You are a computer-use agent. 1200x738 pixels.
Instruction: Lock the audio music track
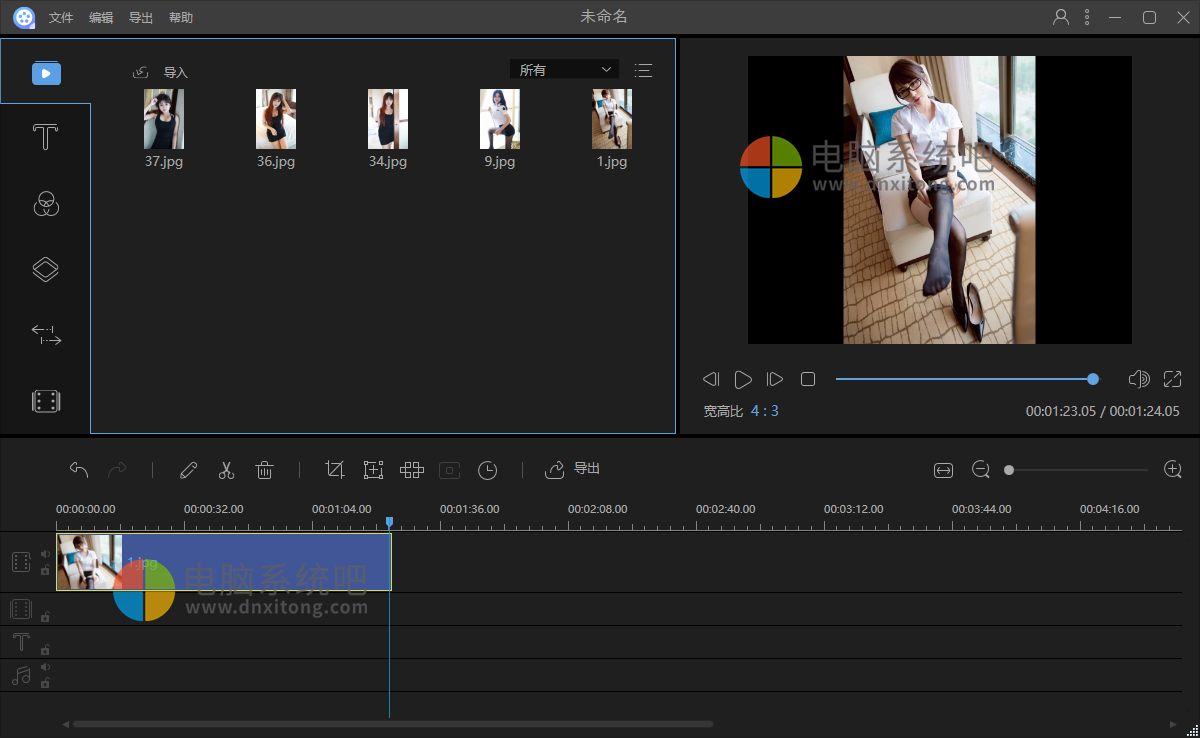tap(45, 683)
